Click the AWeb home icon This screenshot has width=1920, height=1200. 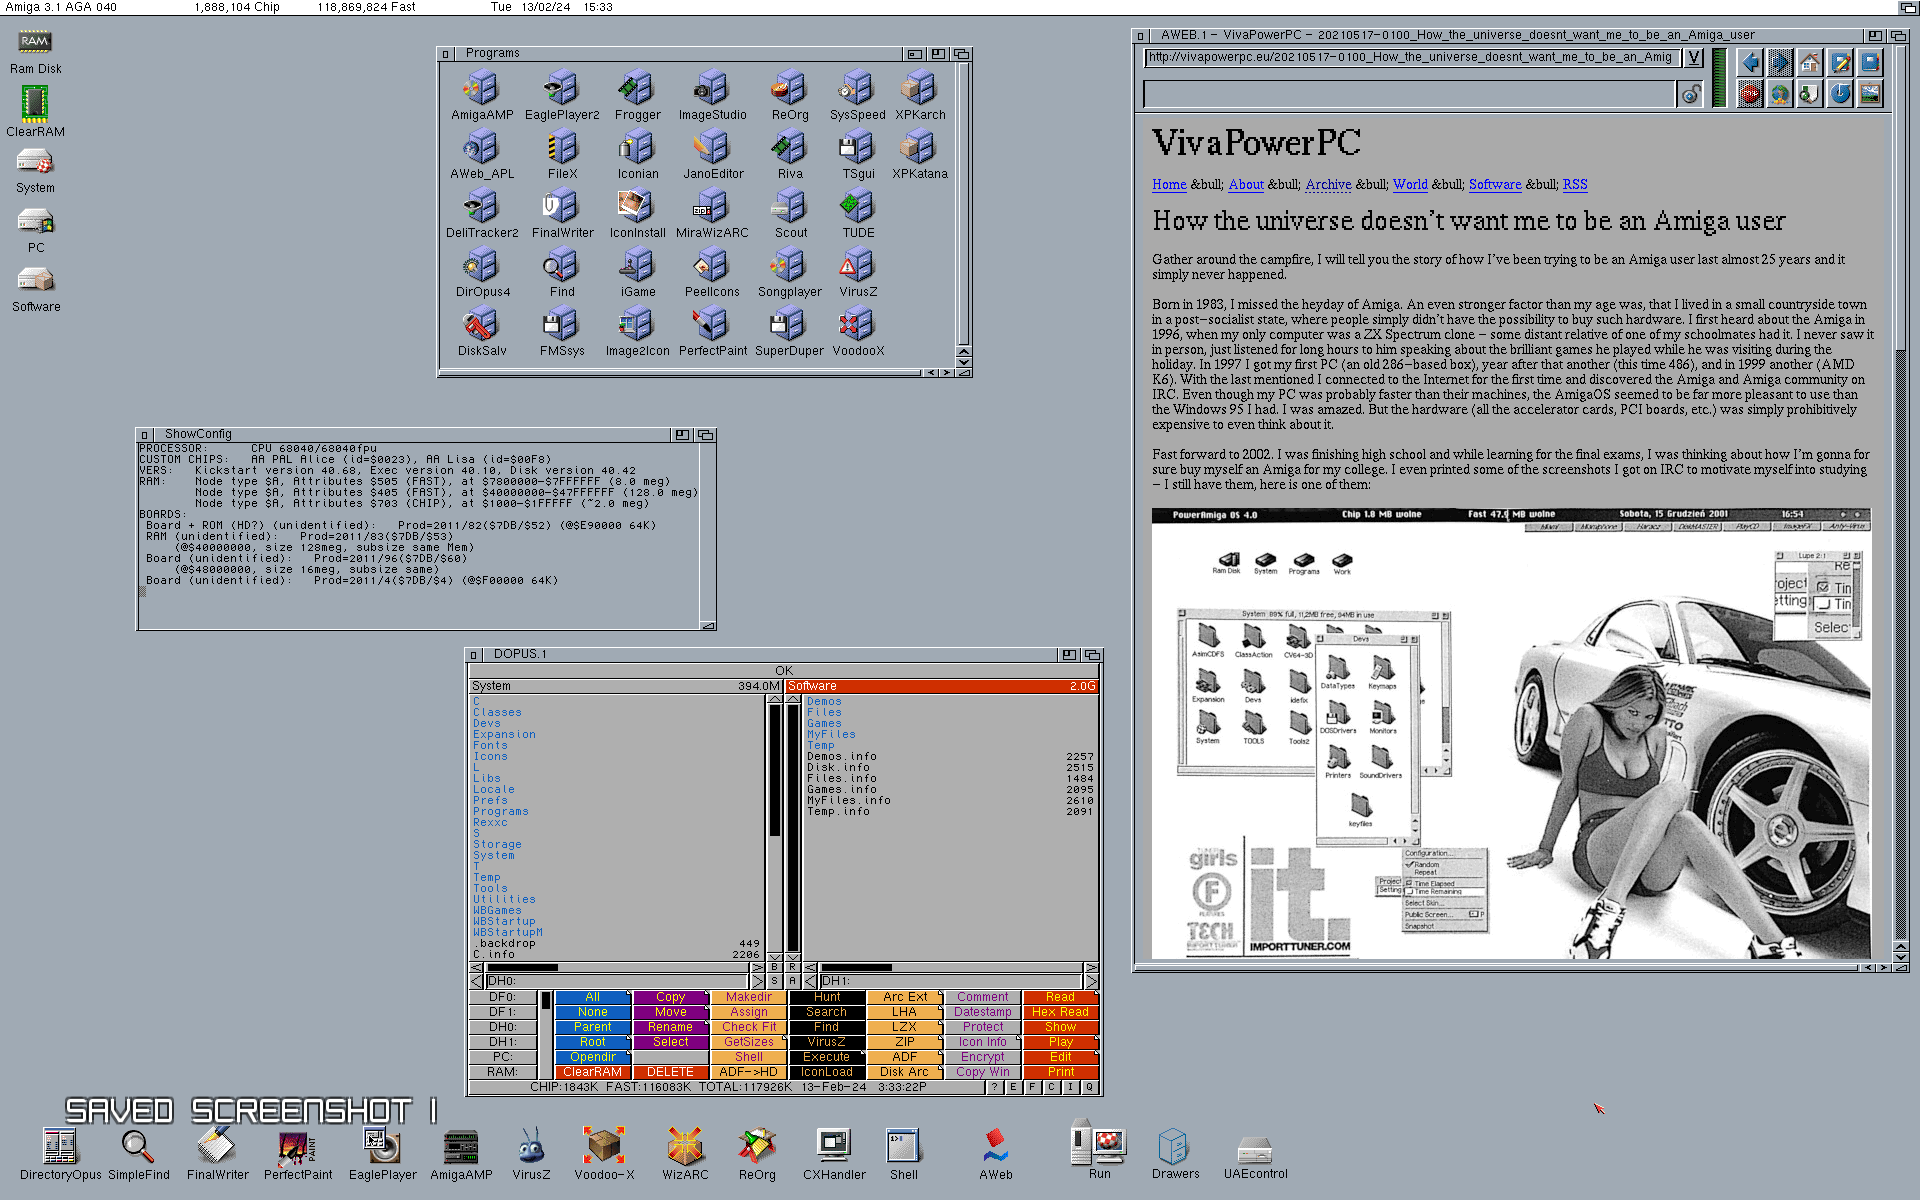[x=1810, y=63]
